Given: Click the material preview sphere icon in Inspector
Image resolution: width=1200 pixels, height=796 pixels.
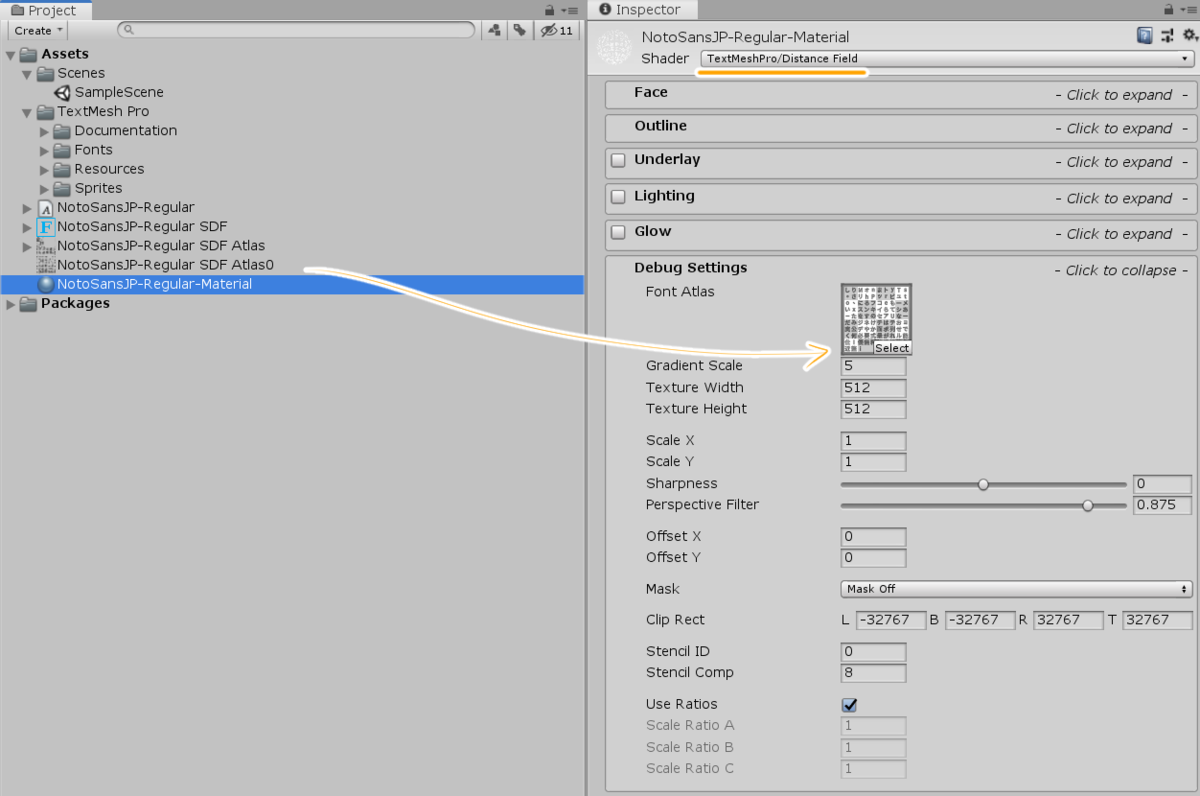Looking at the screenshot, I should coord(614,49).
